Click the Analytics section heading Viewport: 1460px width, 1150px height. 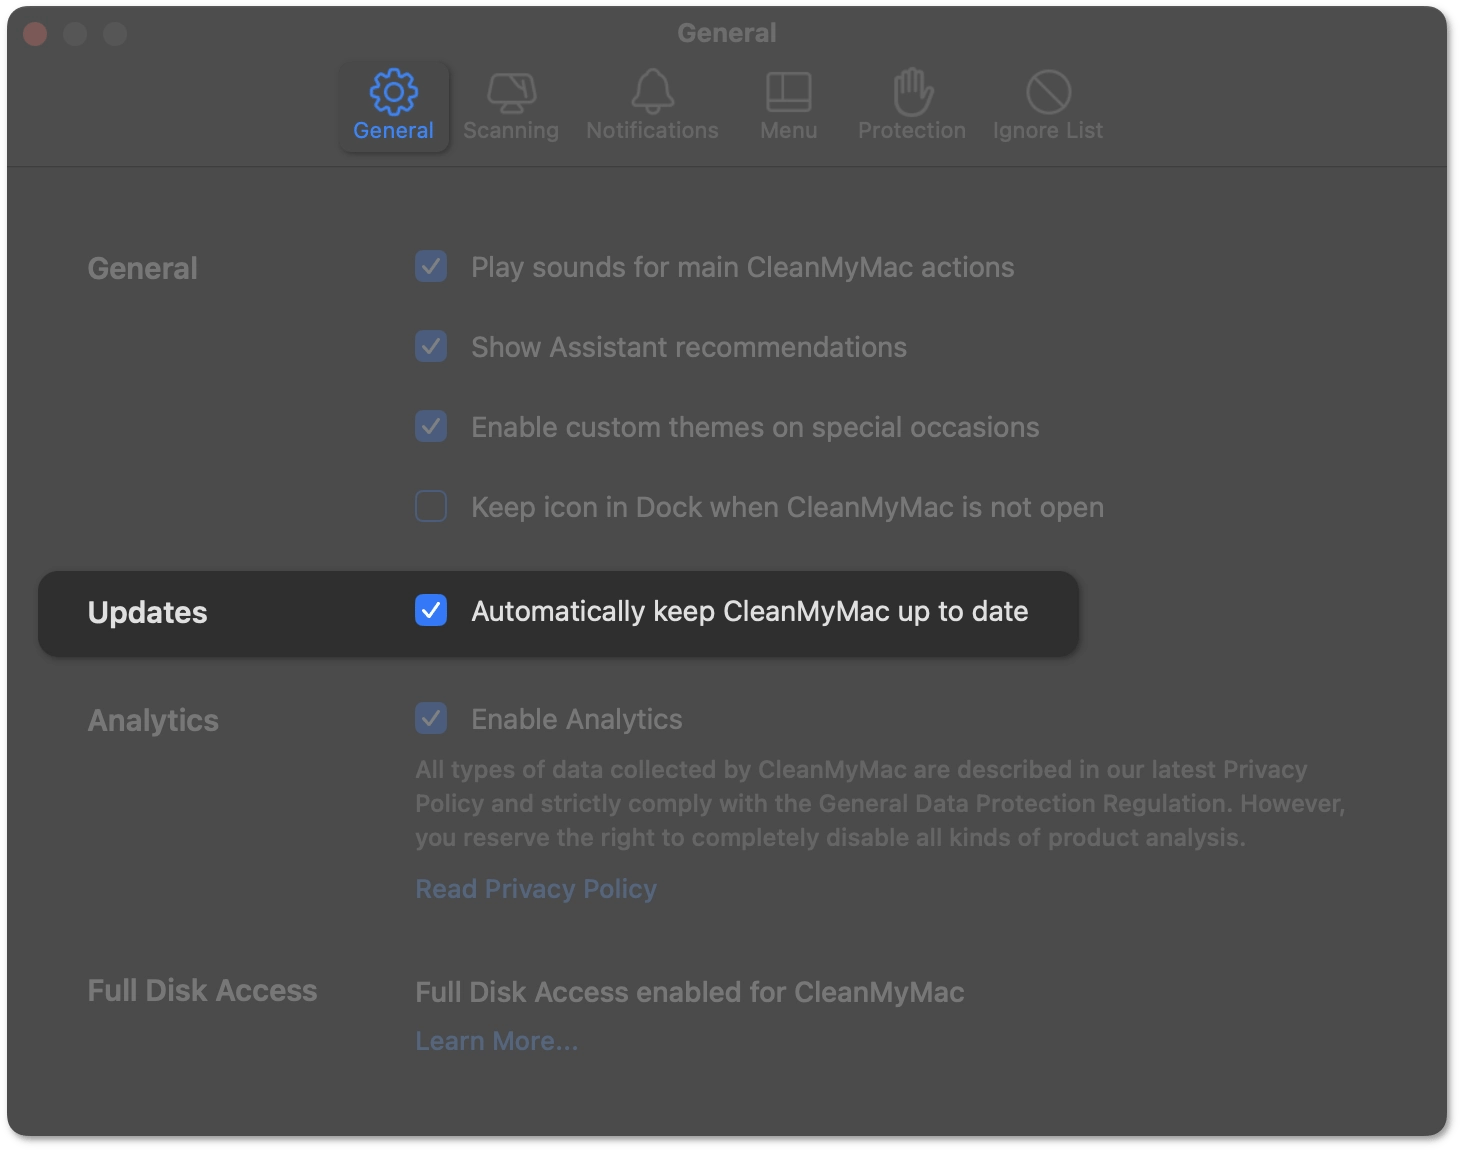tap(153, 720)
